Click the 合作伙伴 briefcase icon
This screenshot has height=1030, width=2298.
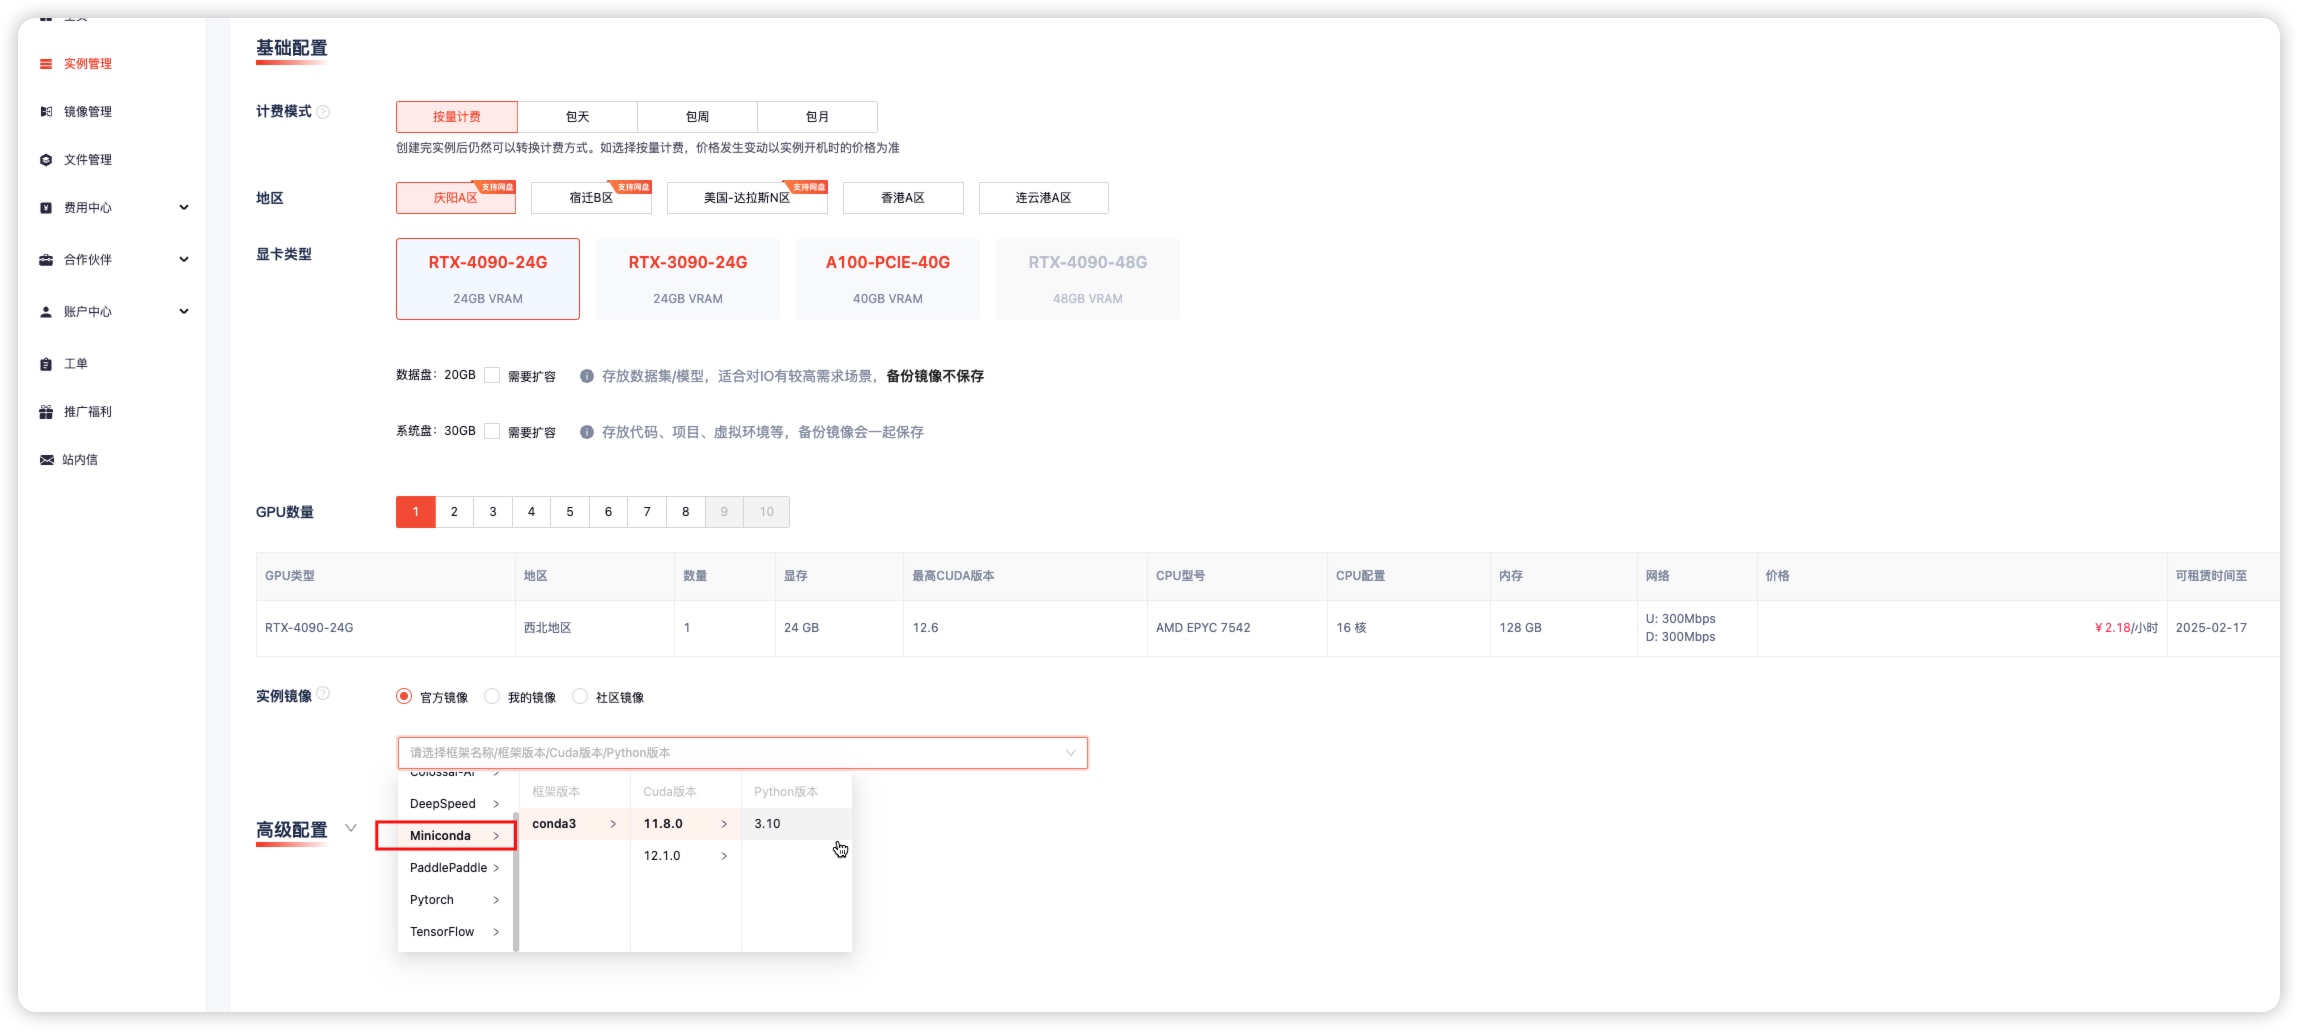point(46,260)
